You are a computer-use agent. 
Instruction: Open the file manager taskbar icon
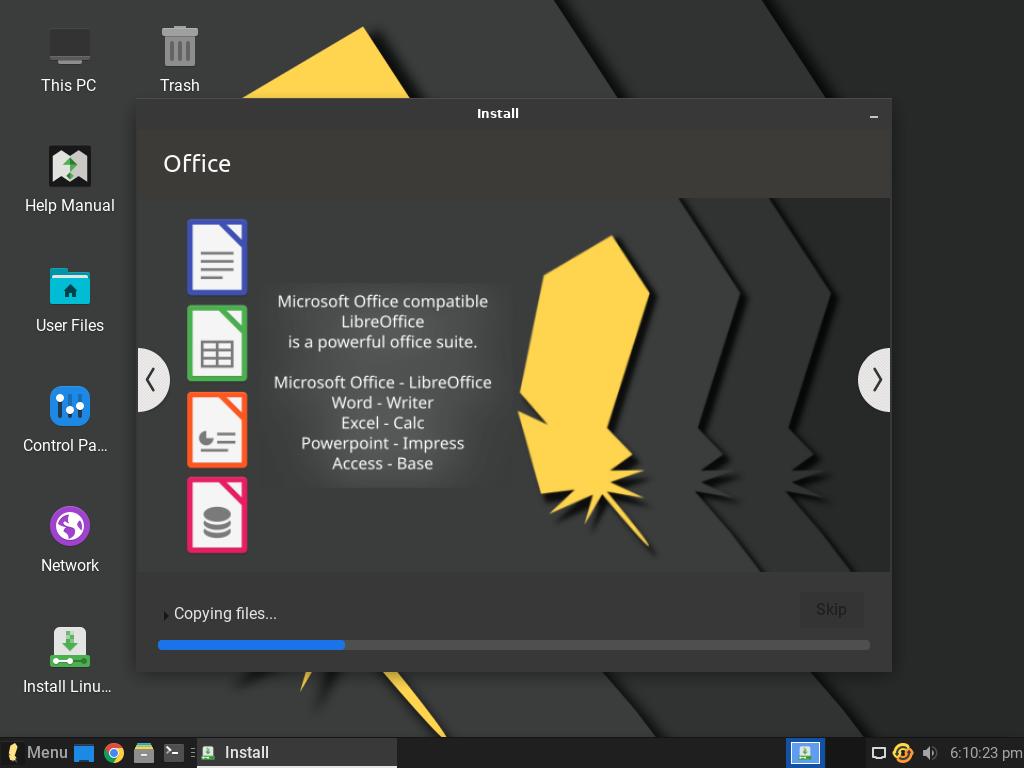pyautogui.click(x=144, y=753)
